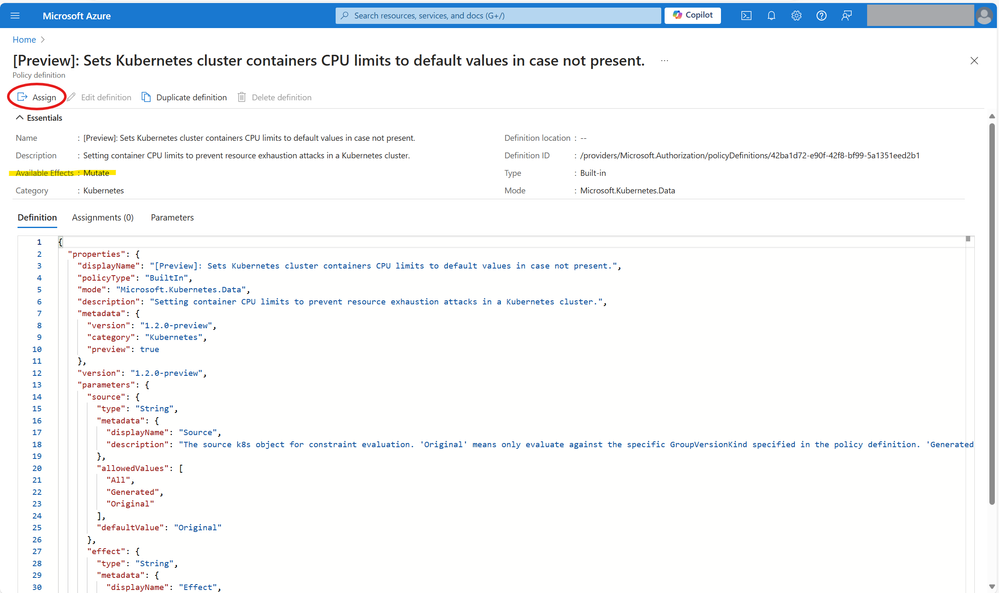
Task: Click the Mutate available effects value
Action: coord(96,173)
